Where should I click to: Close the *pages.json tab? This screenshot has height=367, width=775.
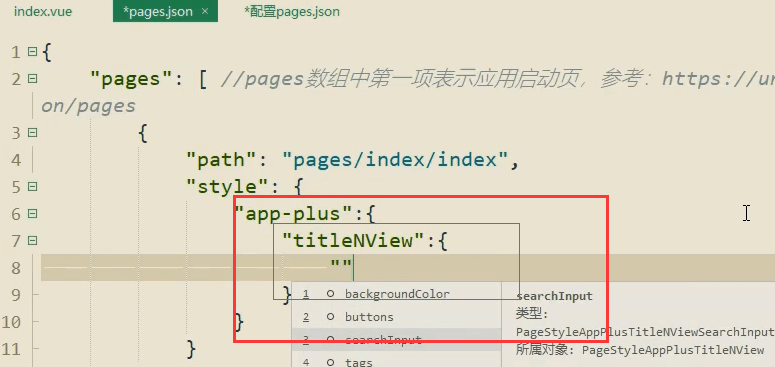(x=205, y=12)
